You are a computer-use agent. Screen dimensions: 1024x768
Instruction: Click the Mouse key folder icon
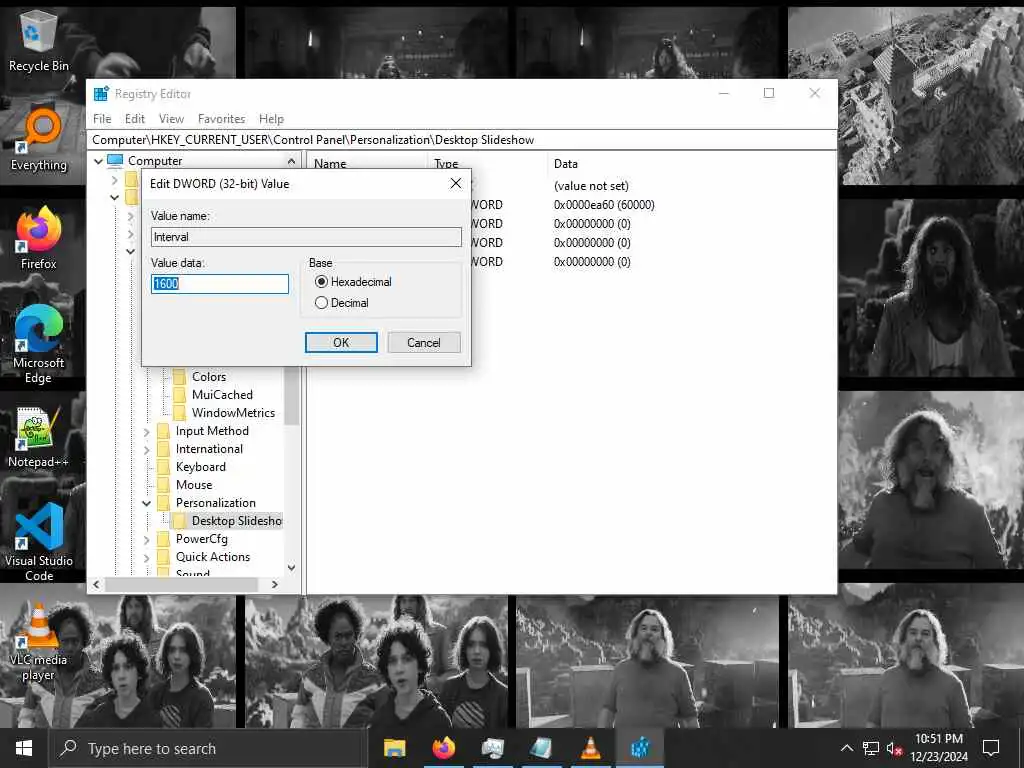click(164, 485)
